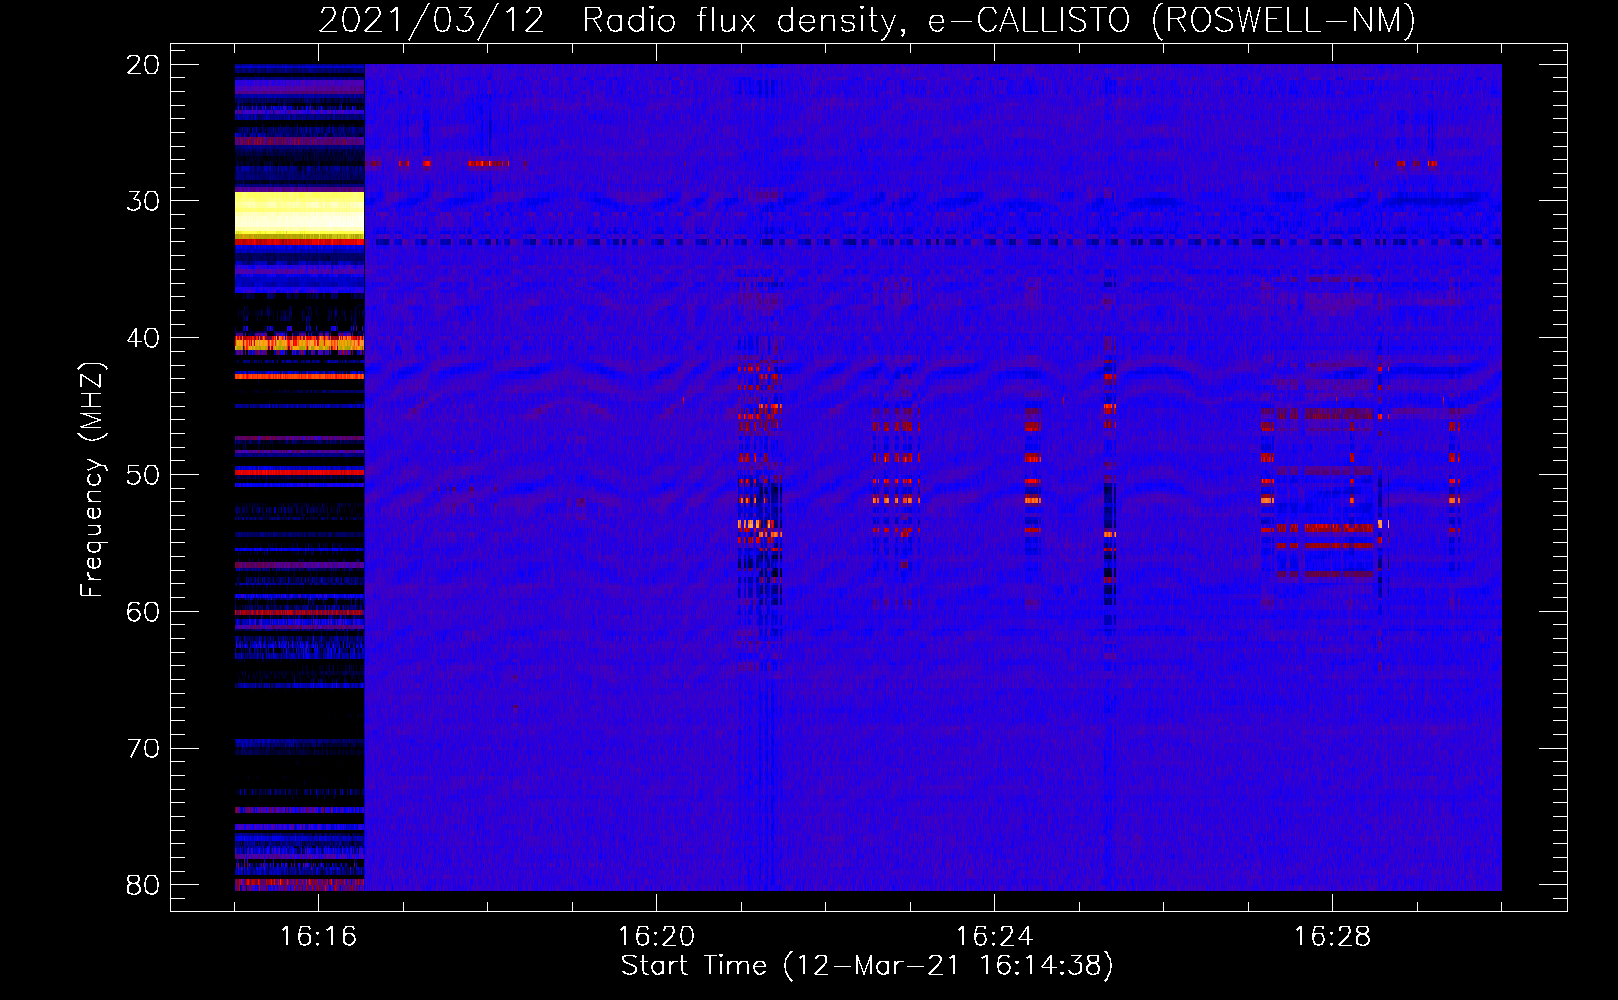Click the frequency tick label "30"
The height and width of the screenshot is (1000, 1618).
tap(143, 201)
